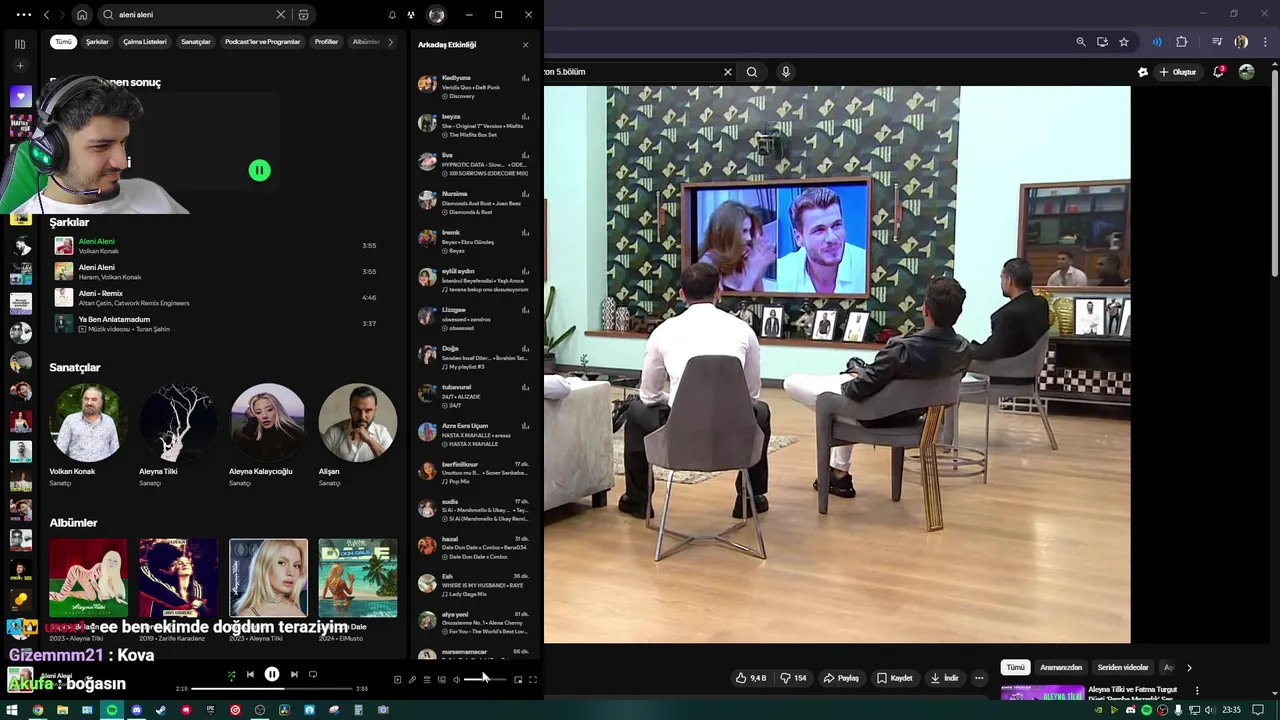The width and height of the screenshot is (1280, 720).
Task: Open the Aleyna Kalaycıoğlu artist card
Action: point(268,435)
